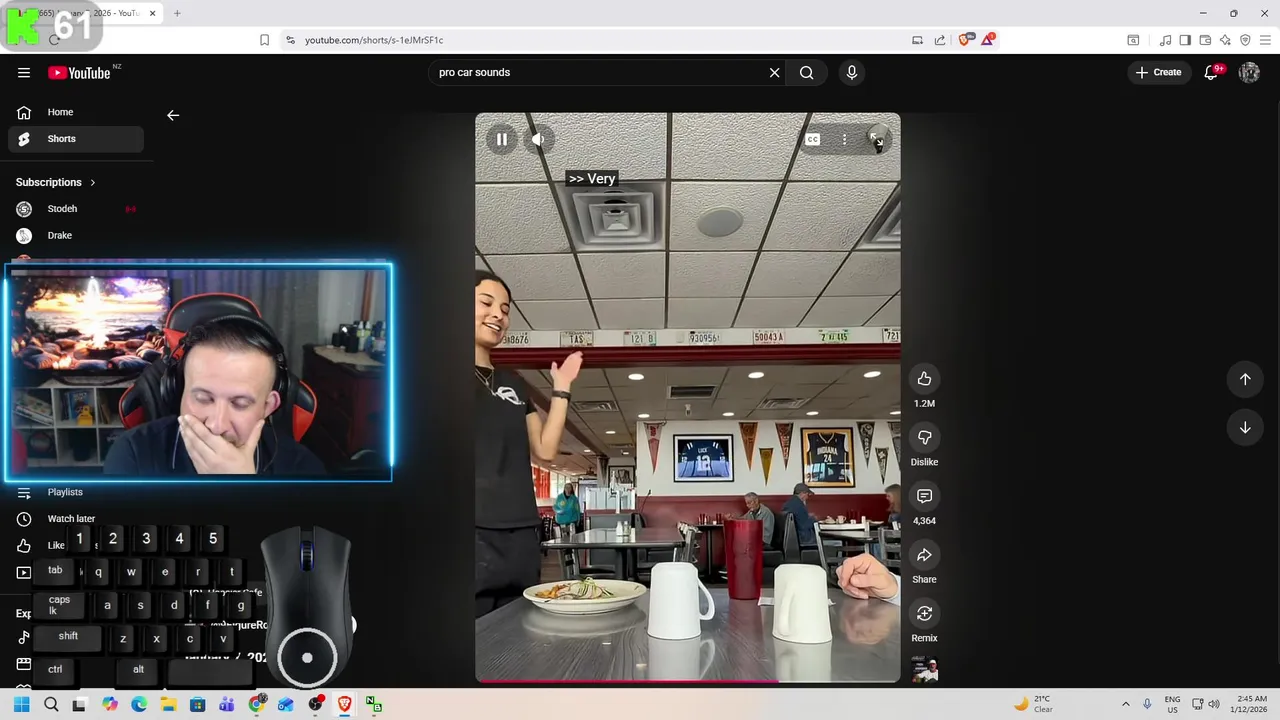Seek on the Short's red progress bar
Image resolution: width=1280 pixels, height=720 pixels.
pyautogui.click(x=688, y=681)
